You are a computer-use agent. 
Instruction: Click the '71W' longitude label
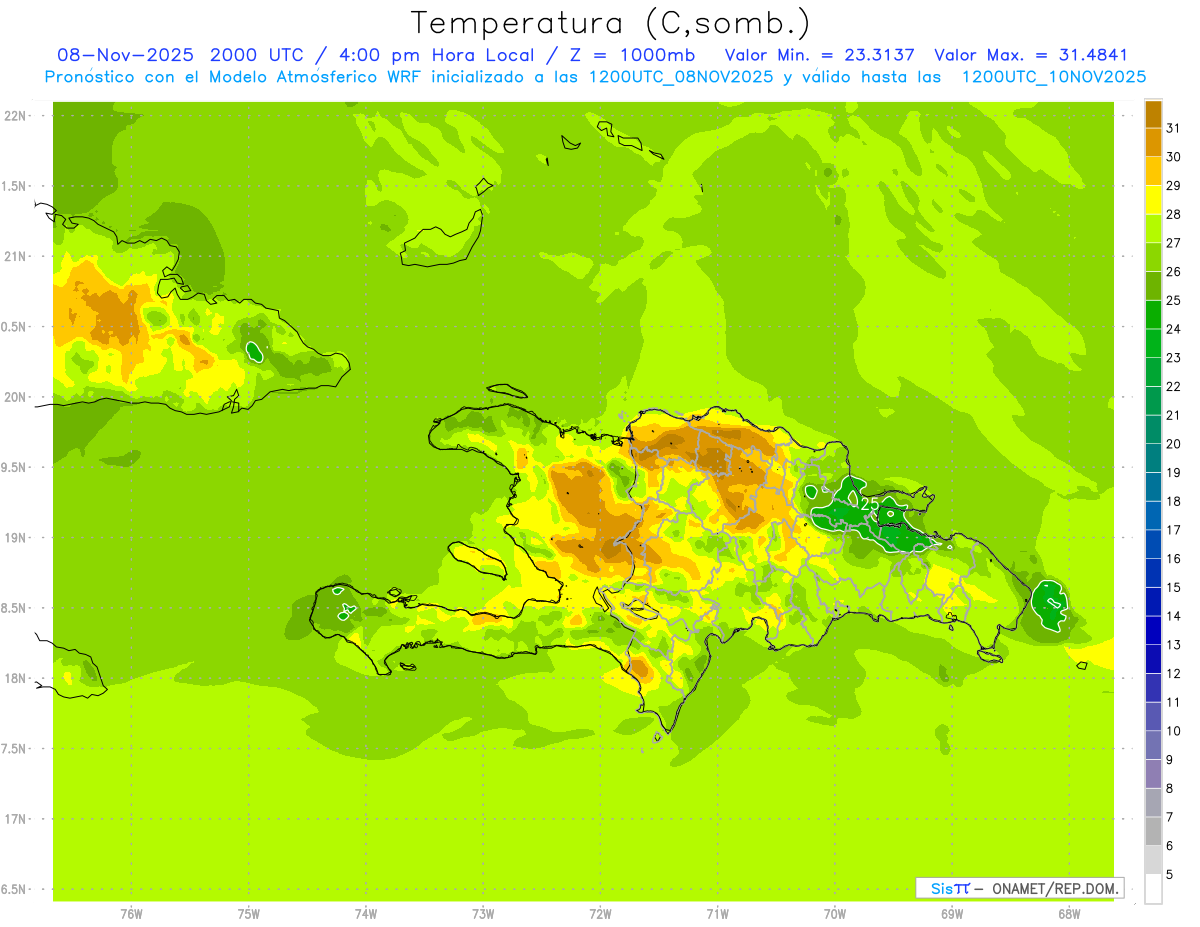click(717, 914)
